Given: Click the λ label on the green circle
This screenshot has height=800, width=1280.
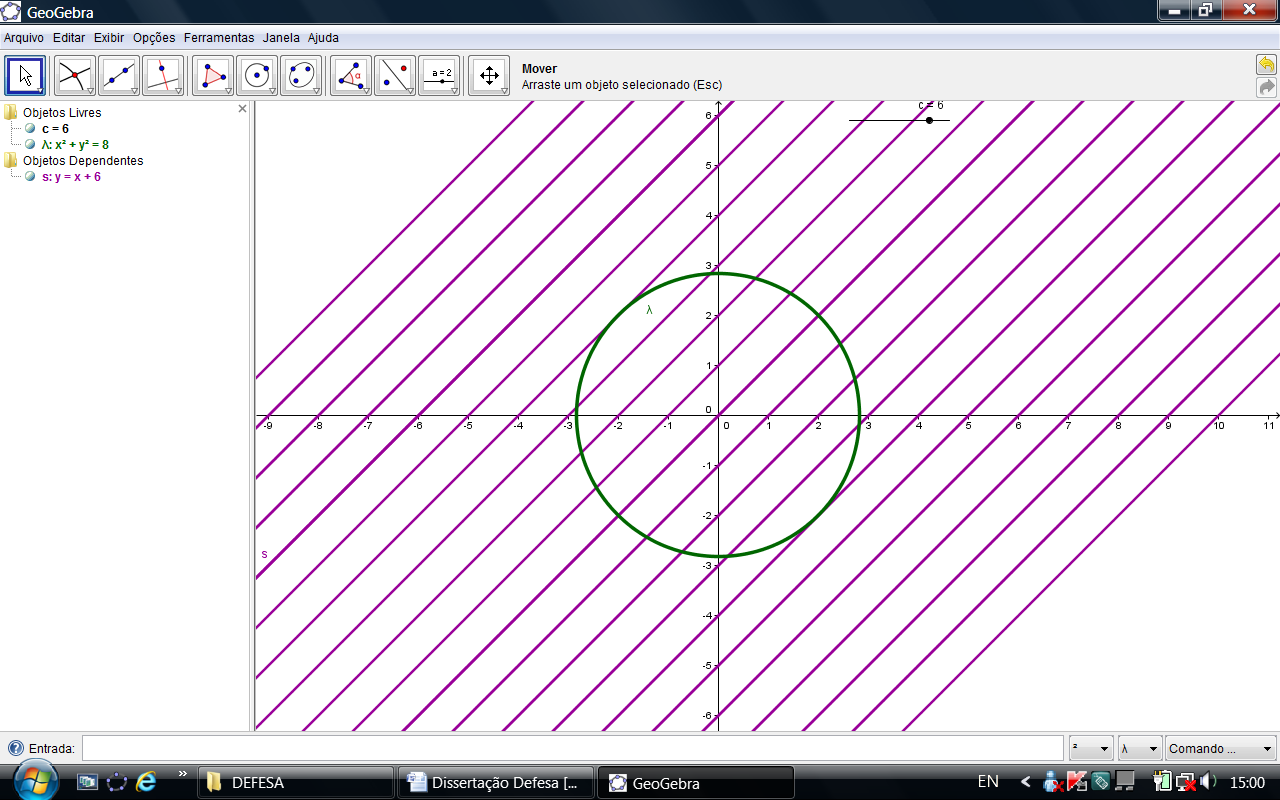Looking at the screenshot, I should (649, 310).
